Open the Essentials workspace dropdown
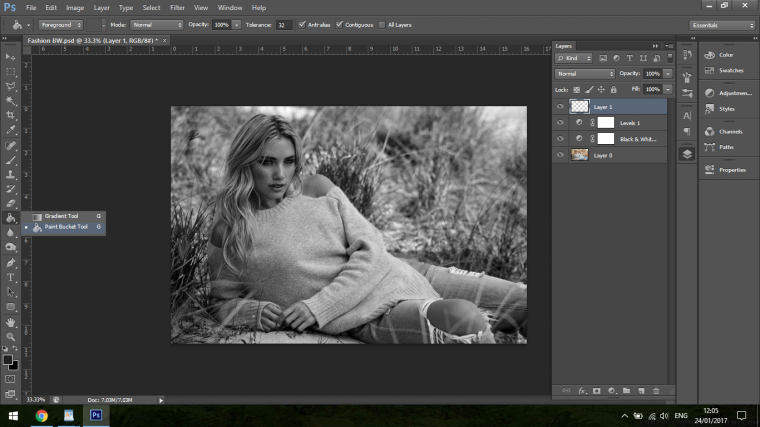 click(722, 25)
